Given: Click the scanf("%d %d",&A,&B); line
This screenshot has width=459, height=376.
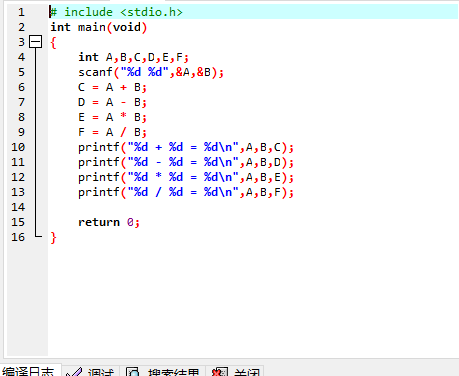Looking at the screenshot, I should (151, 72).
